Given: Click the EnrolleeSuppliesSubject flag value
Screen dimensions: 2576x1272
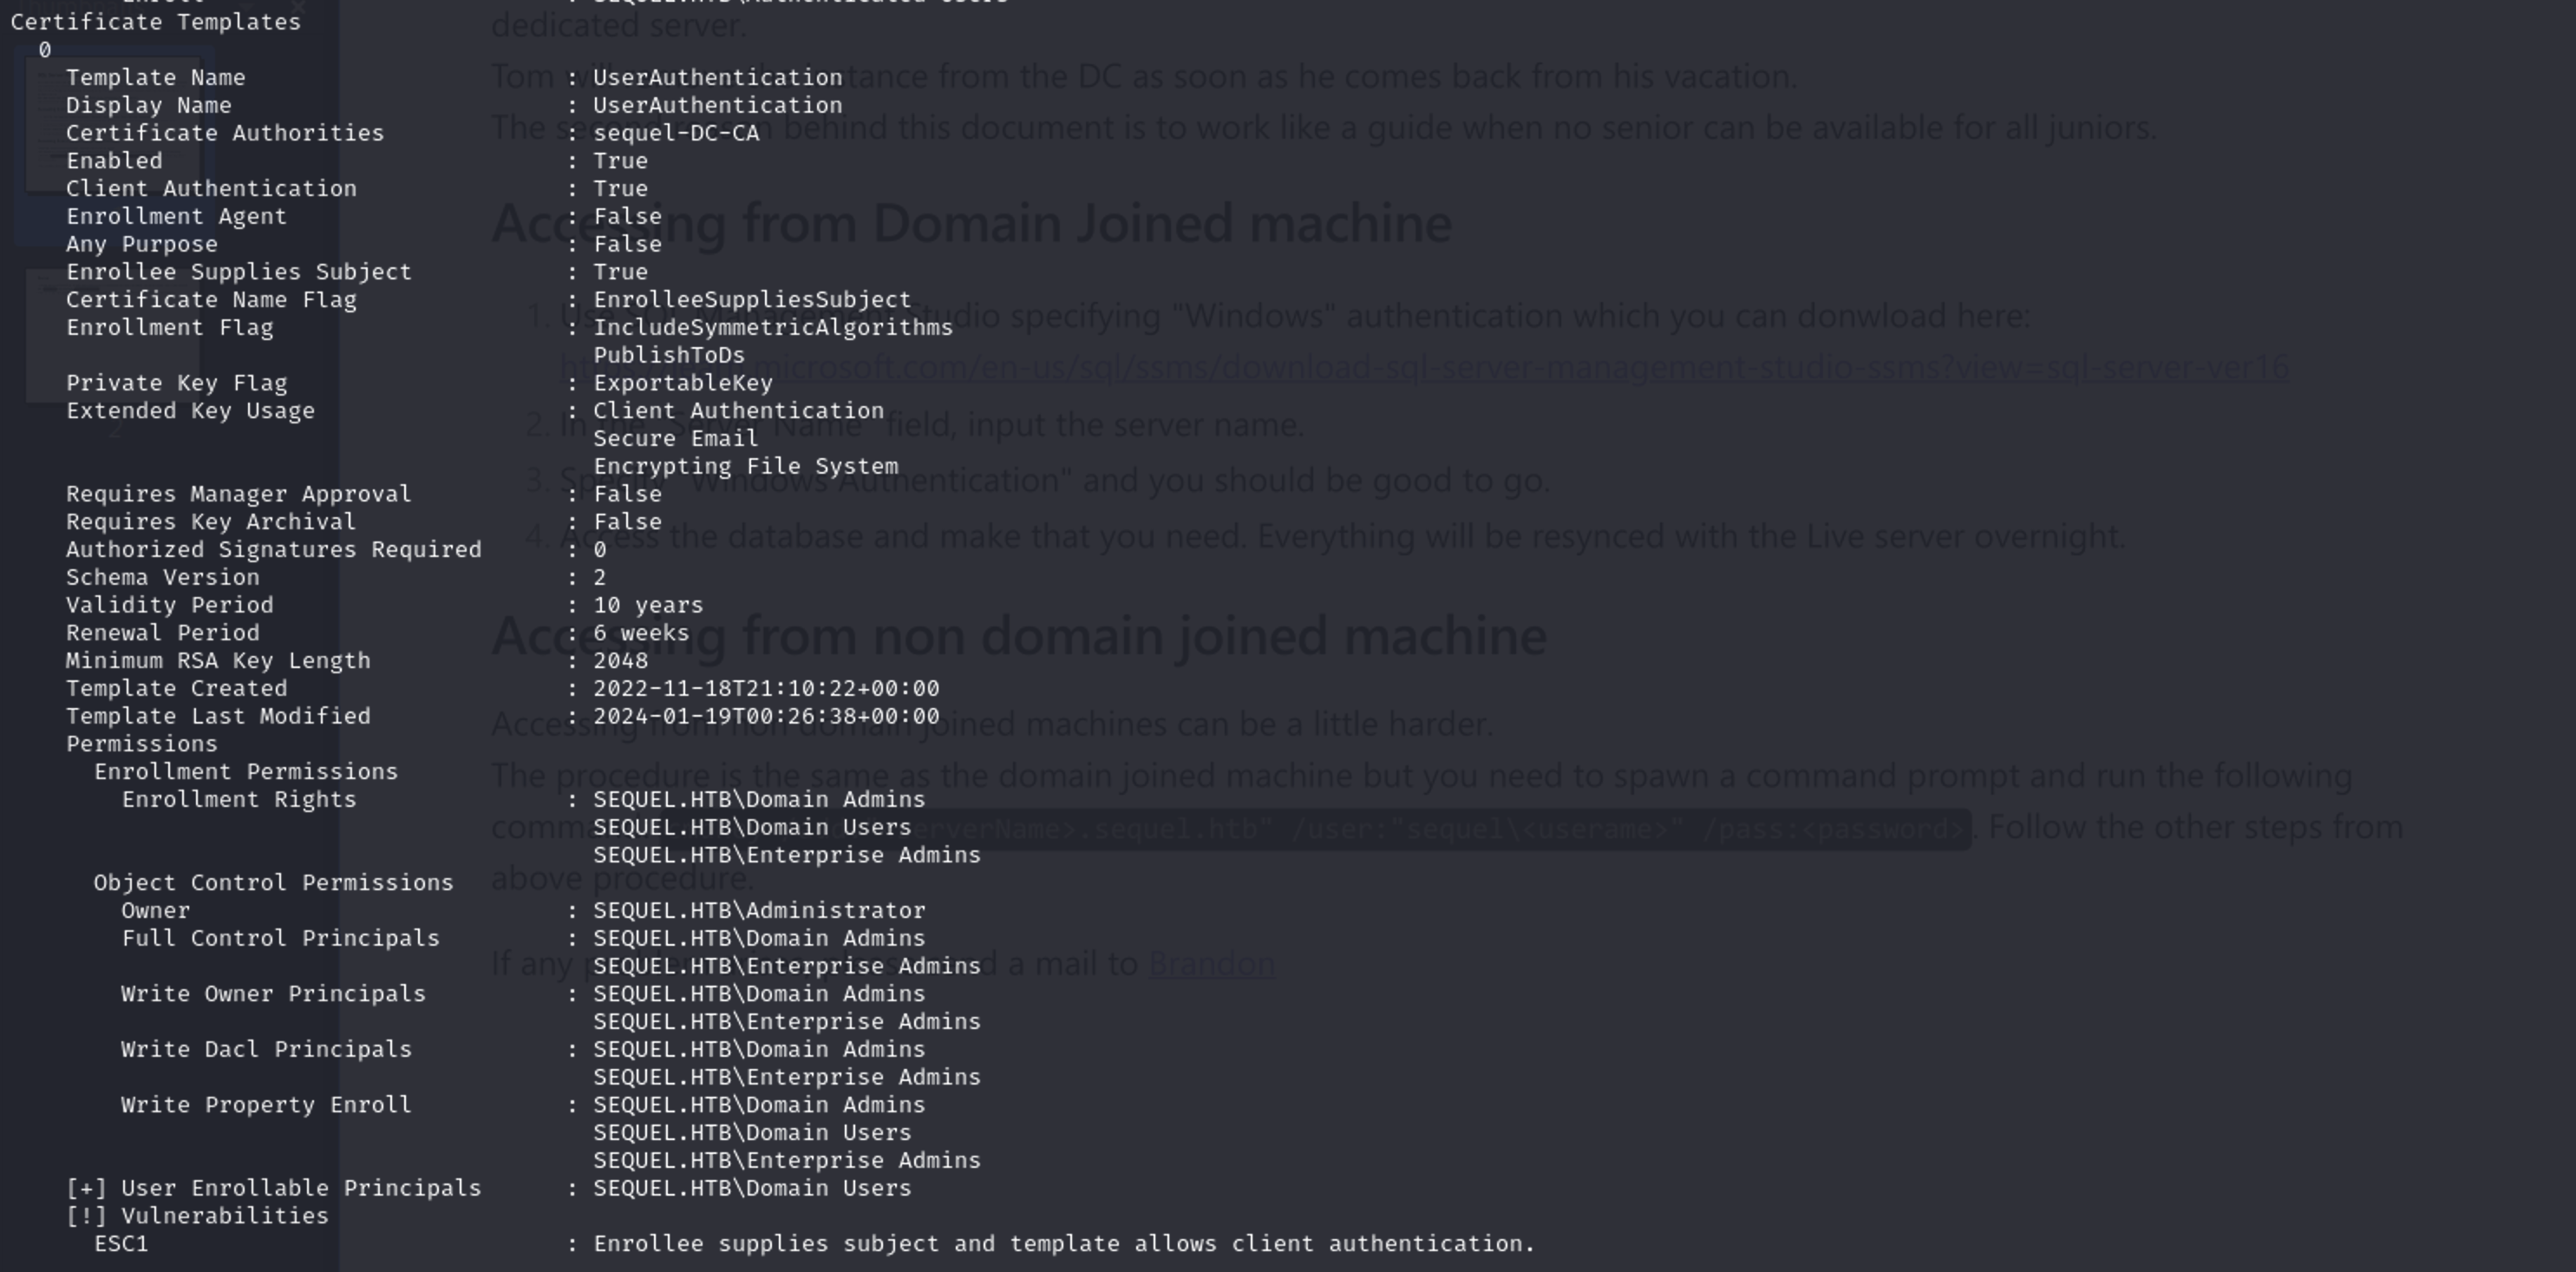Looking at the screenshot, I should 752,299.
